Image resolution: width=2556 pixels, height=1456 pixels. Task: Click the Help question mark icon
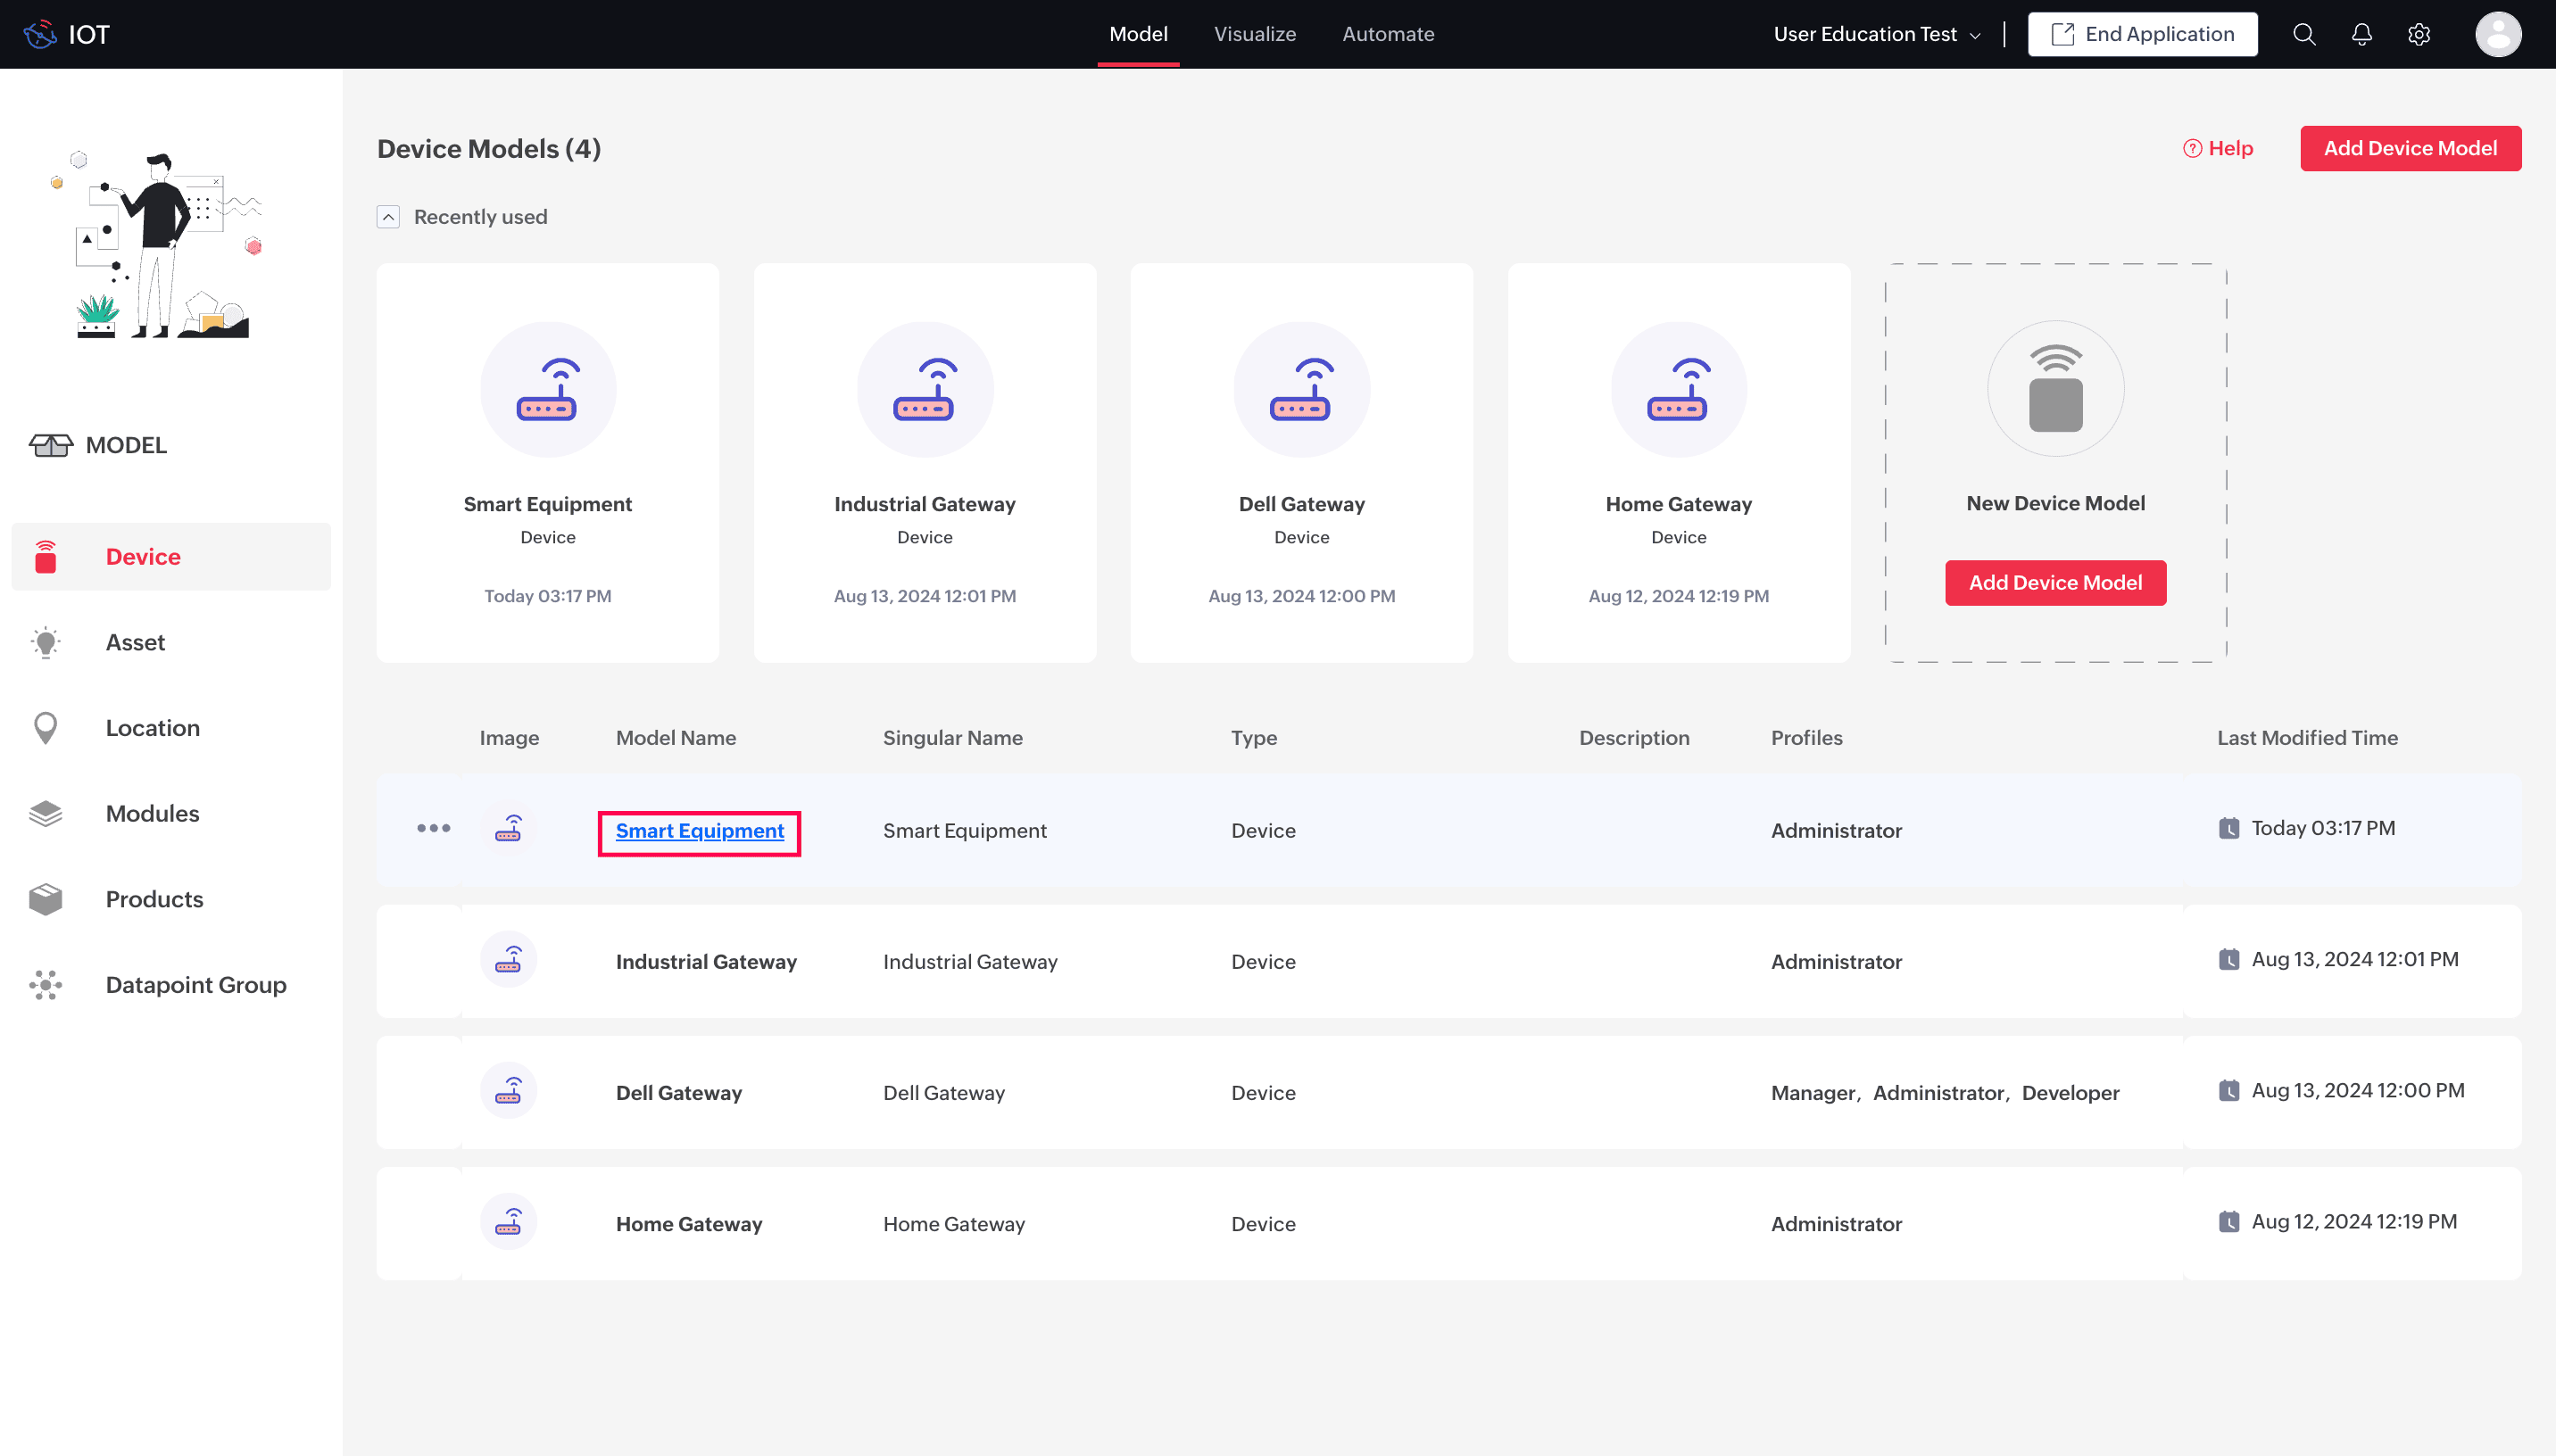coord(2192,149)
